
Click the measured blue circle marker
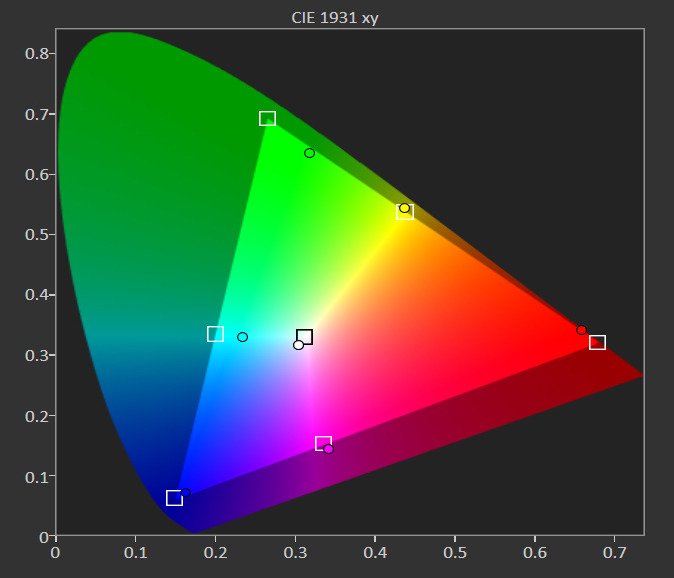coord(185,492)
